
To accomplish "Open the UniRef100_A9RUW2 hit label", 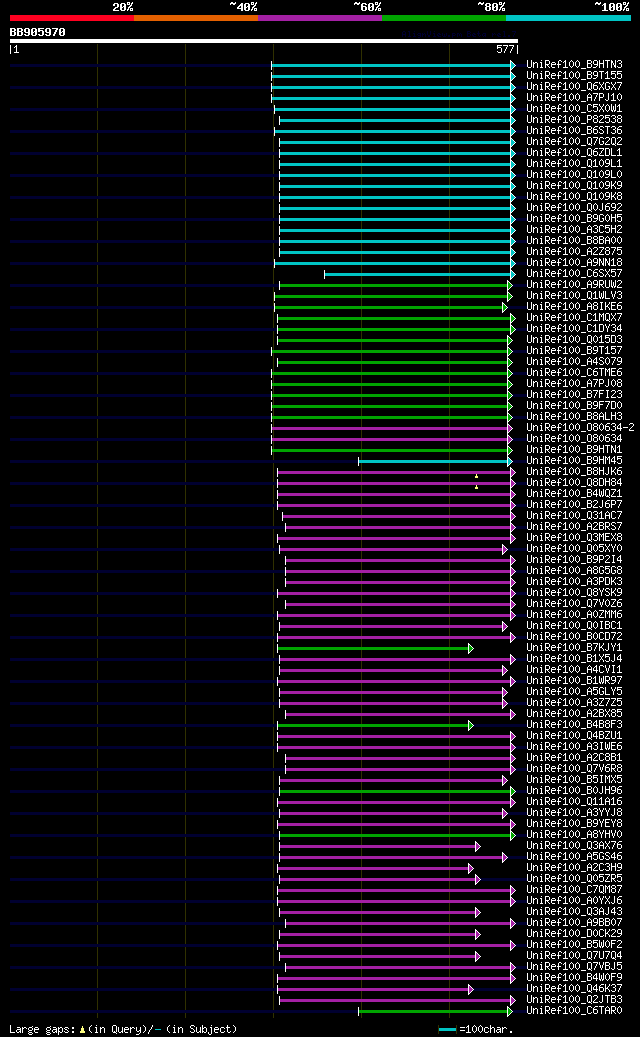I will [574, 284].
